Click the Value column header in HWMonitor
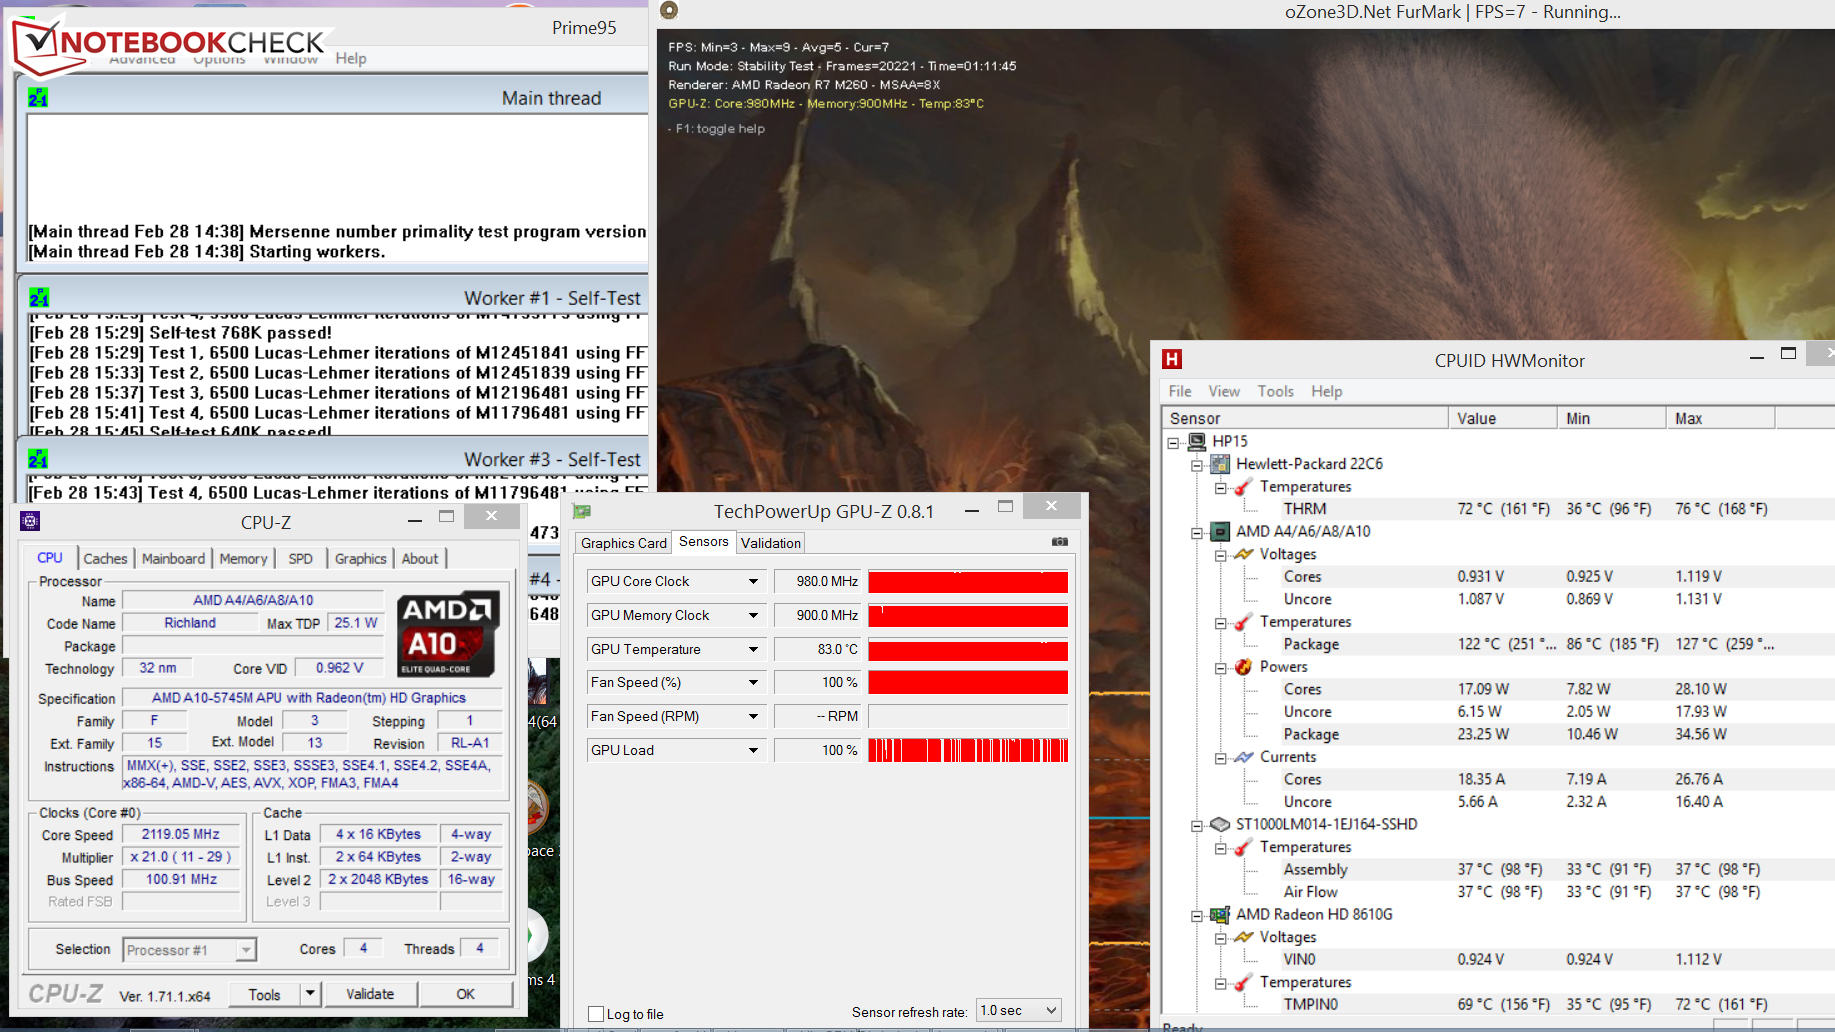Screen dimensions: 1835x1032 1503,418
